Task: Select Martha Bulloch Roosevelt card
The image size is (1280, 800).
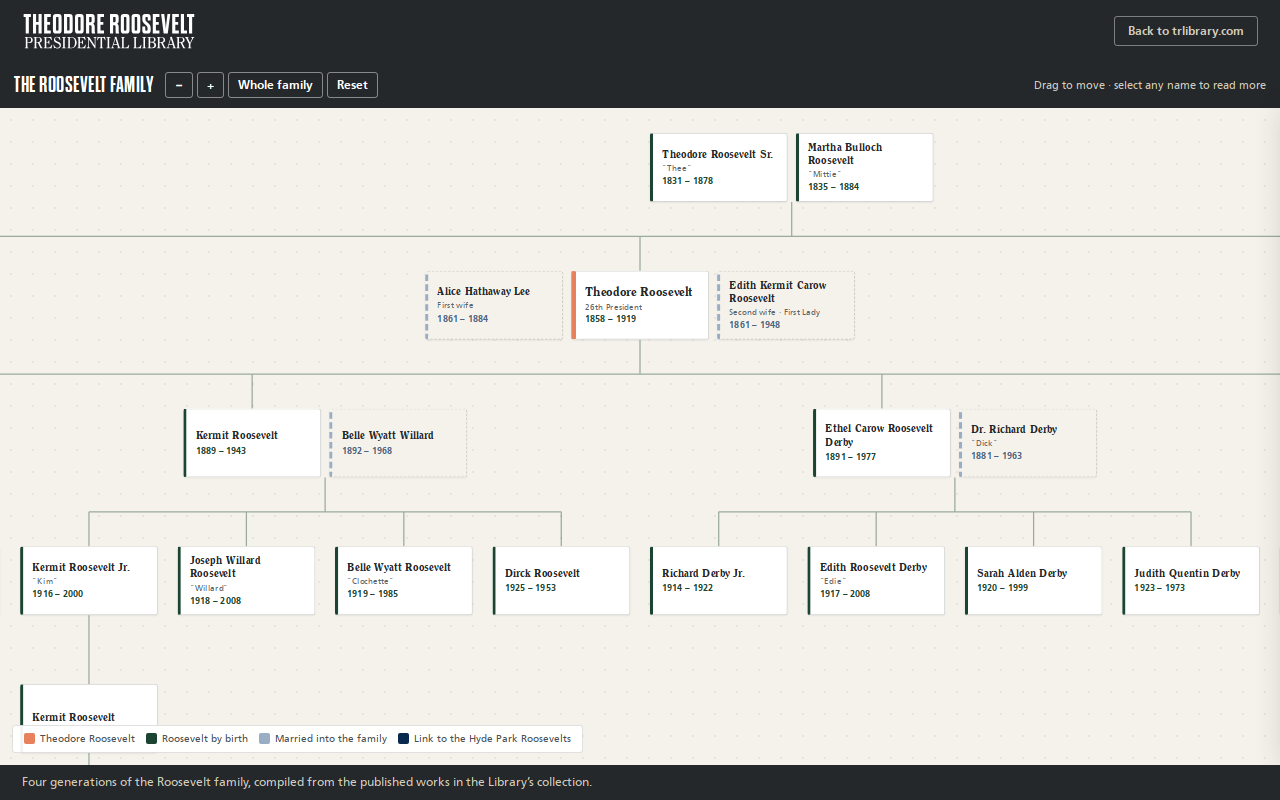Action: tap(865, 167)
